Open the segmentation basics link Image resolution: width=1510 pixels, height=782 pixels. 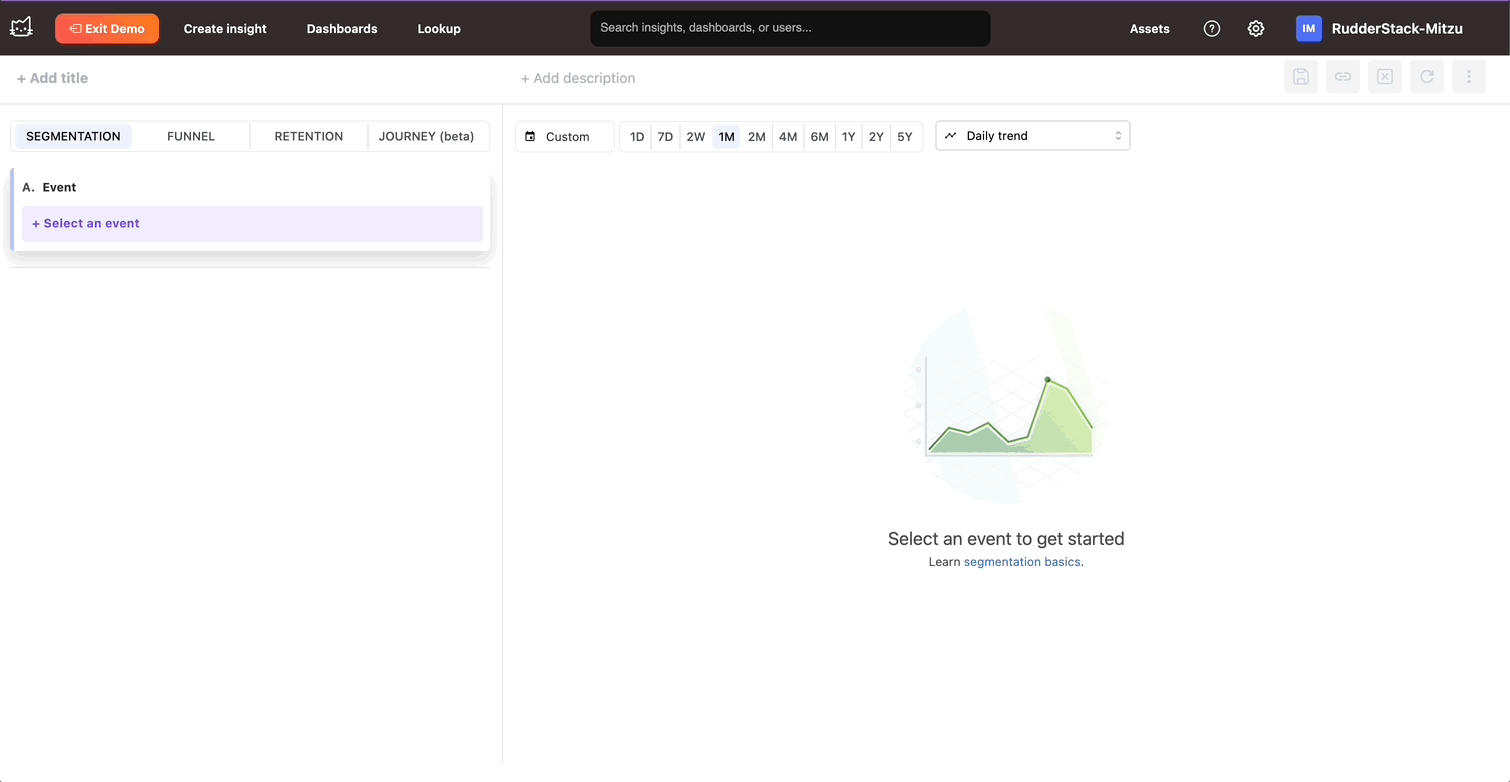[1021, 562]
